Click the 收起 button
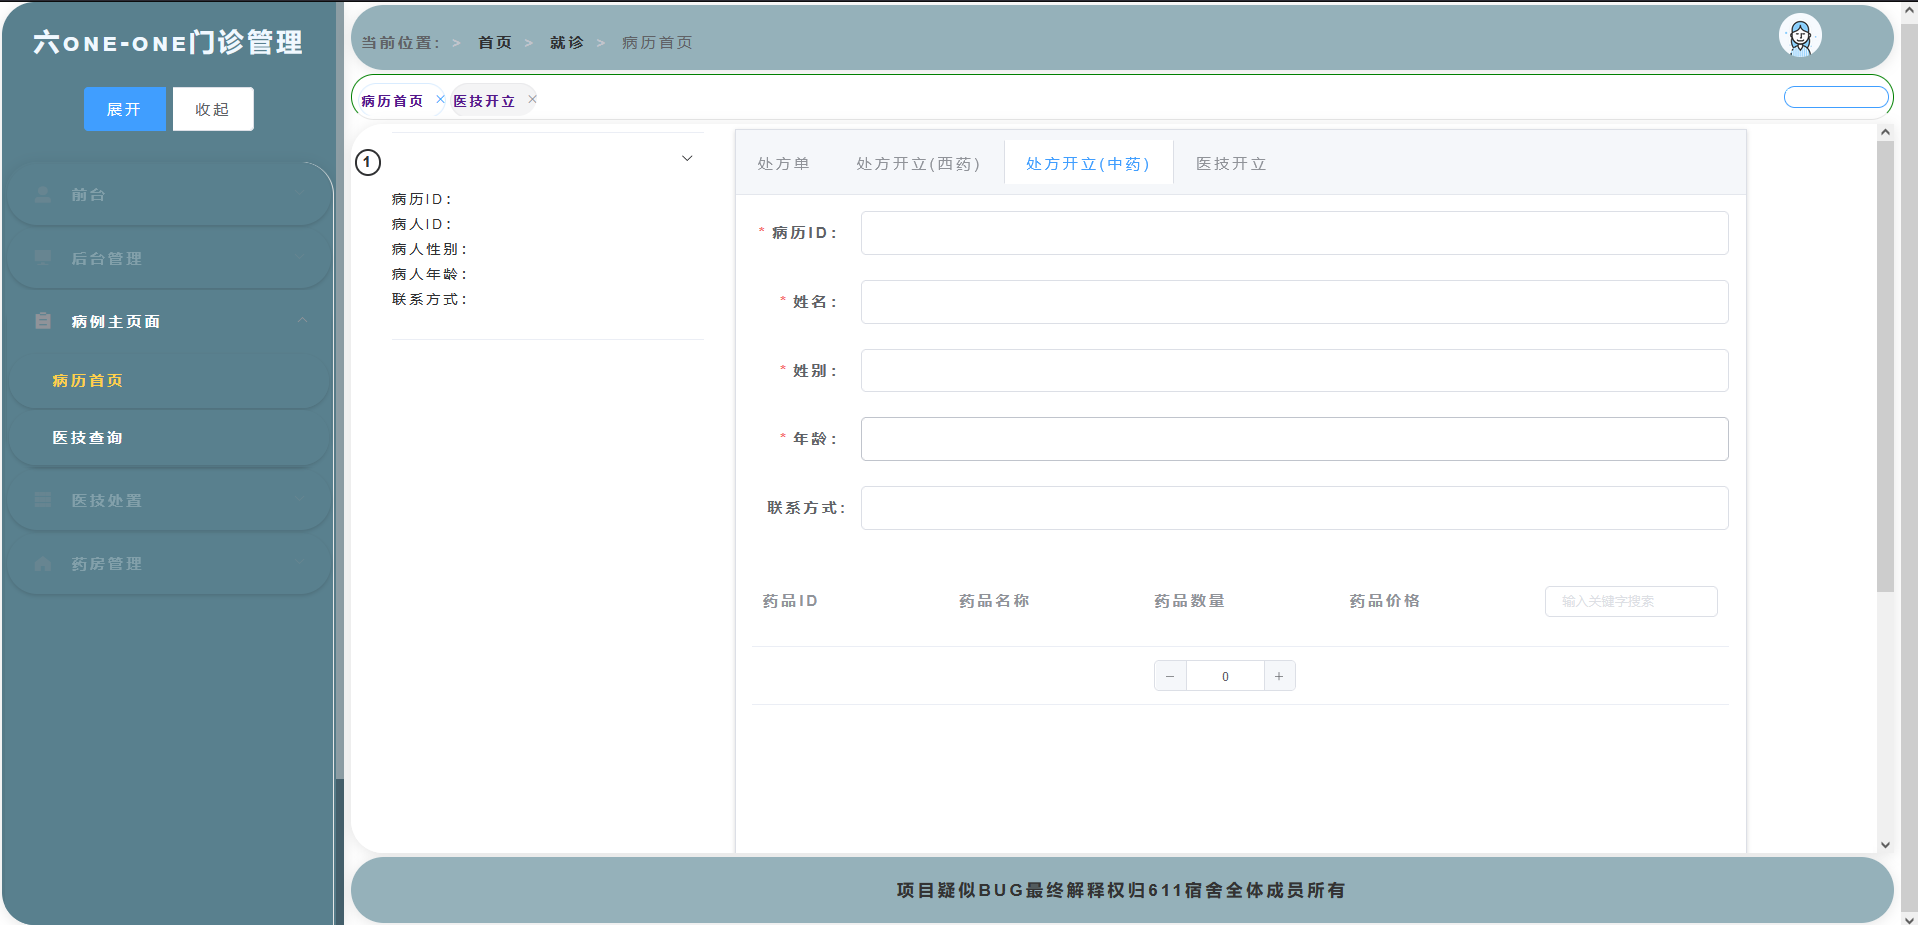Screen dimensions: 1918x925 [x=213, y=109]
